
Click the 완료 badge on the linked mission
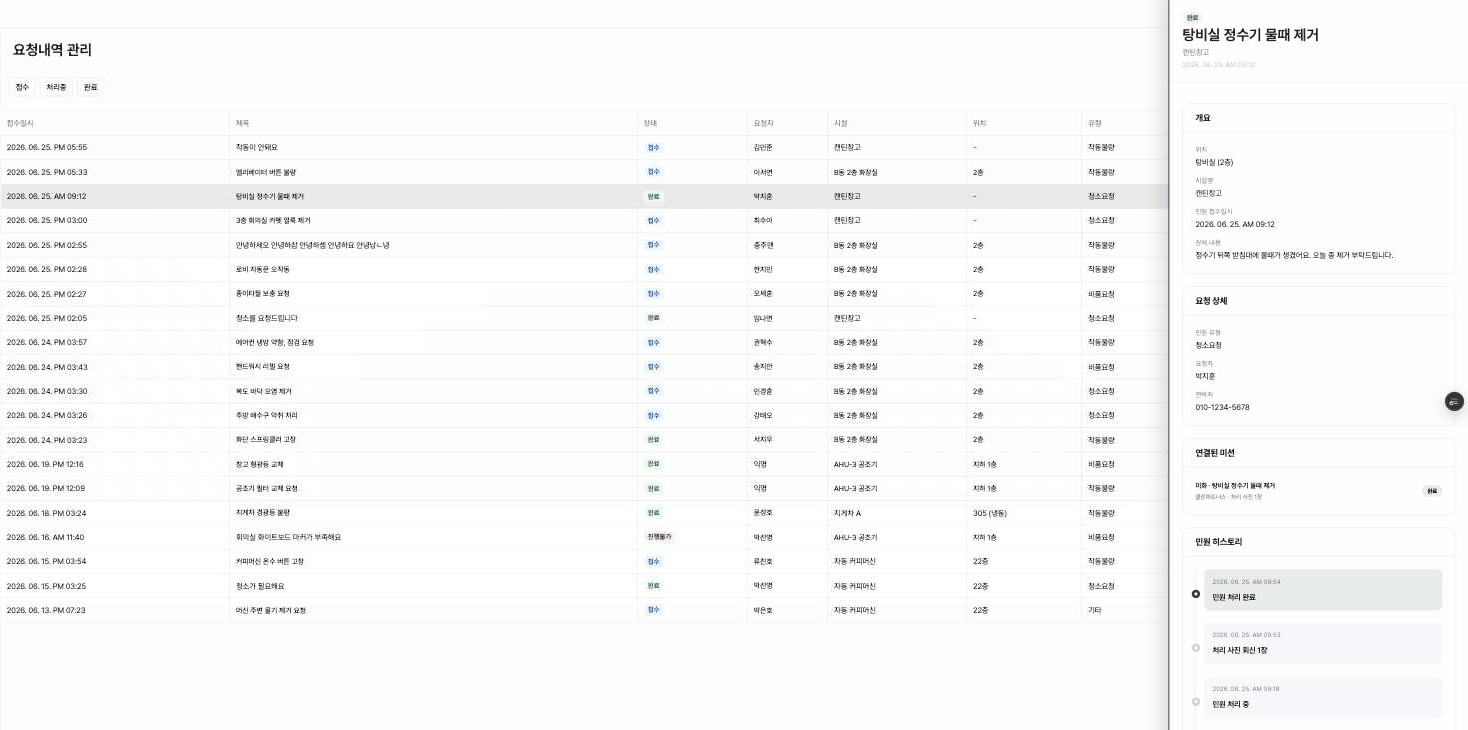coord(1432,491)
